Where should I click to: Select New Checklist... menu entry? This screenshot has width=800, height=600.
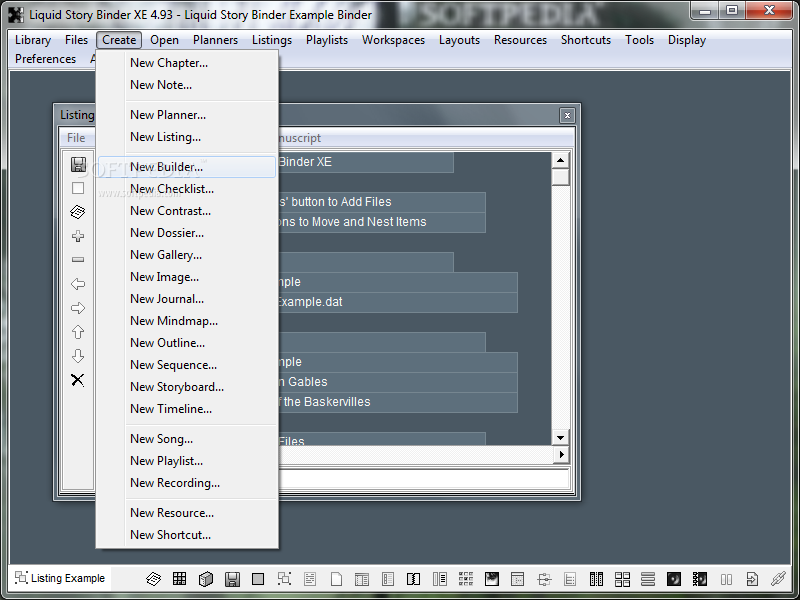(x=172, y=189)
